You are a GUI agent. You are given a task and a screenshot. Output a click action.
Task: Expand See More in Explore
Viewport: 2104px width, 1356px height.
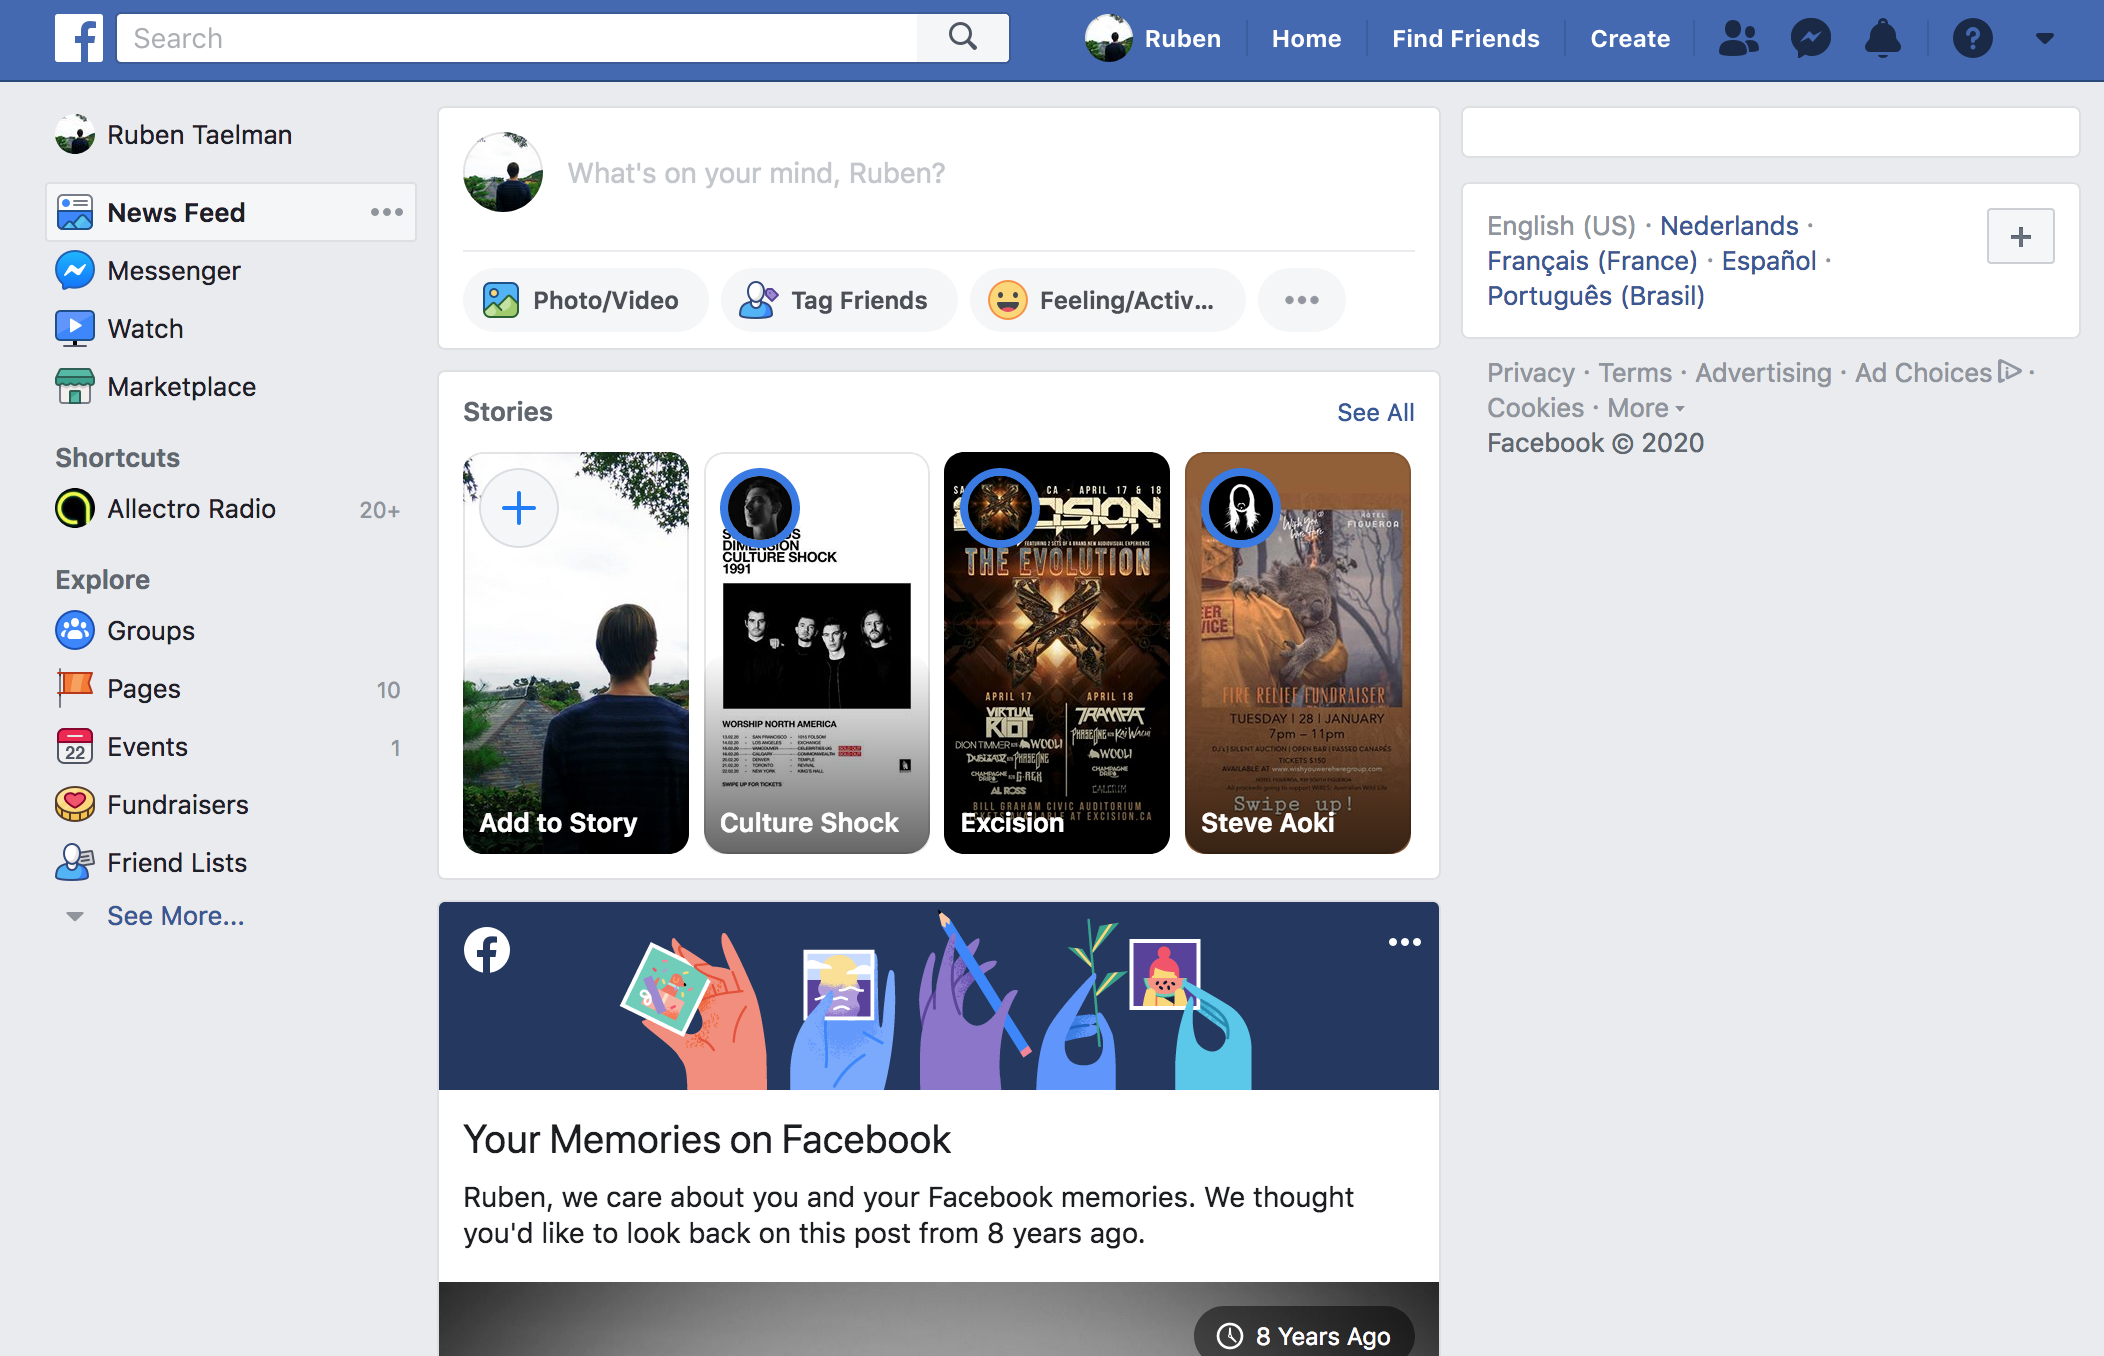[x=175, y=915]
